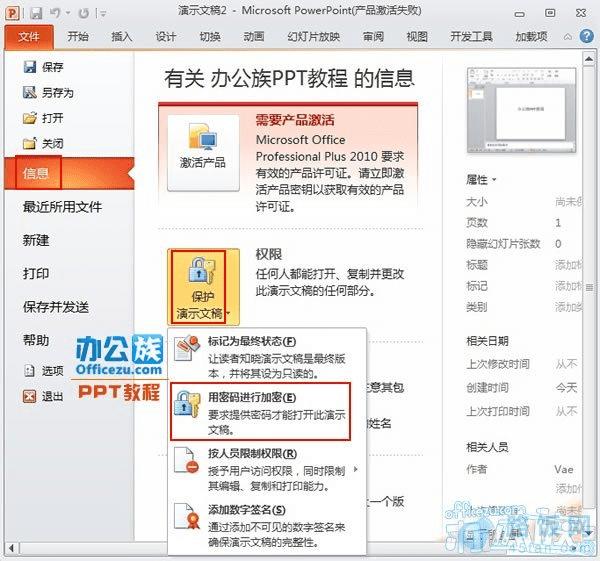Screen dimensions: 600x561
Task: Click the 标记 property field
Action: [569, 285]
